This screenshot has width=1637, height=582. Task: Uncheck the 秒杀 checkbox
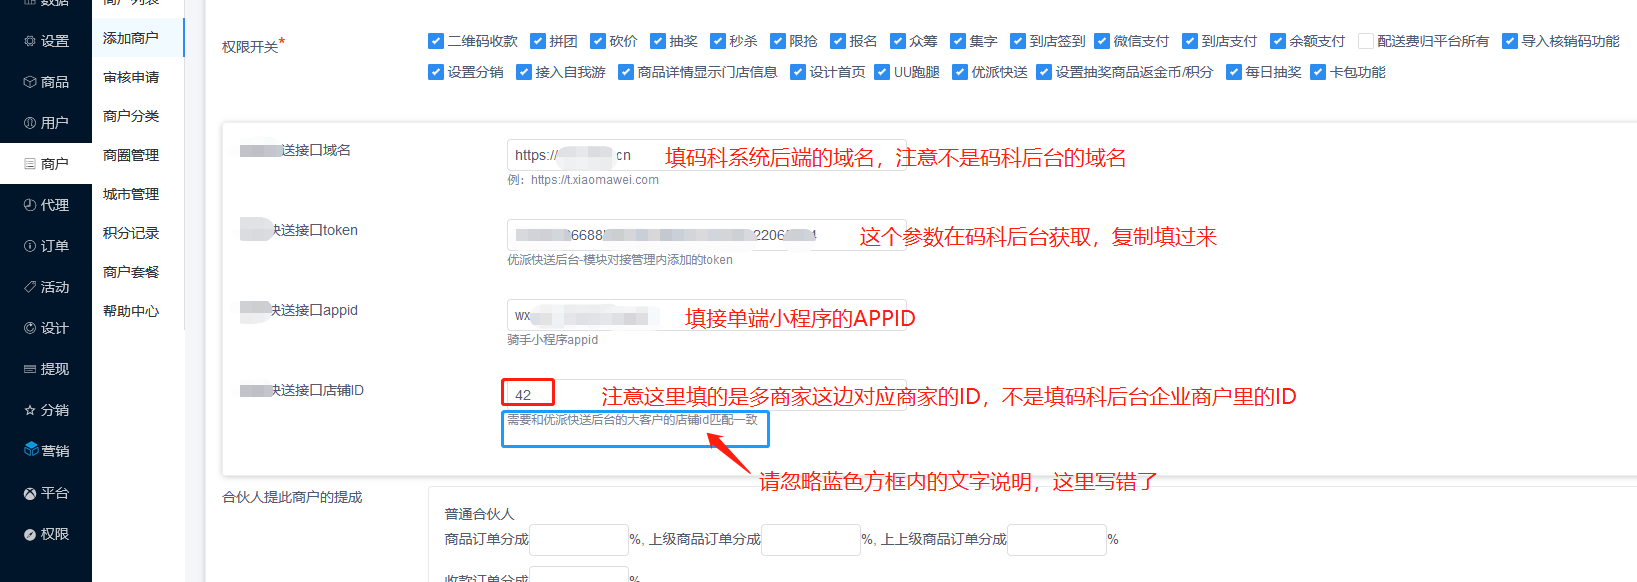pos(718,41)
